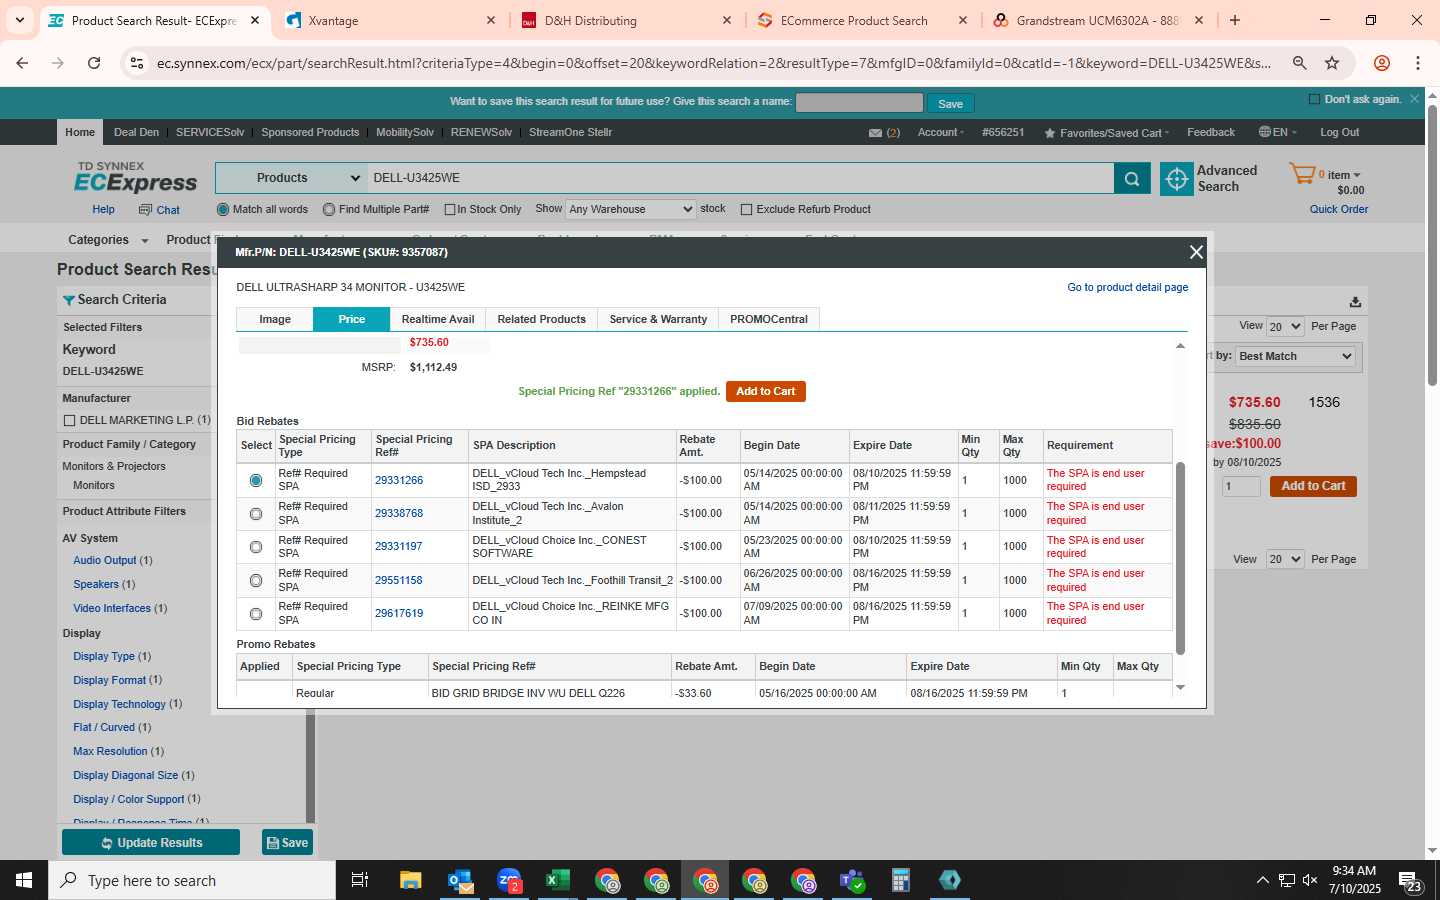Viewport: 1440px width, 900px height.
Task: Check Don't ask again box
Action: (x=1314, y=99)
